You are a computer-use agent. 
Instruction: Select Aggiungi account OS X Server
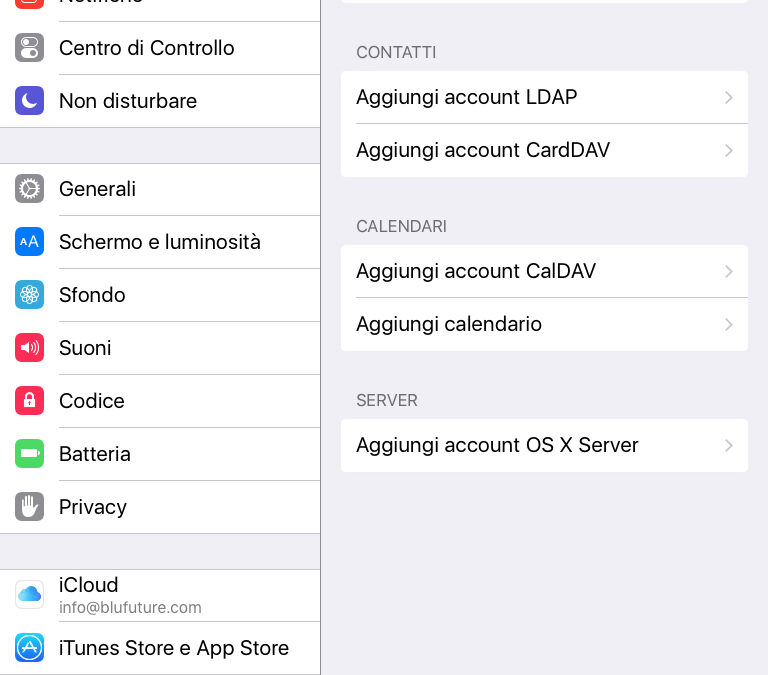(544, 445)
